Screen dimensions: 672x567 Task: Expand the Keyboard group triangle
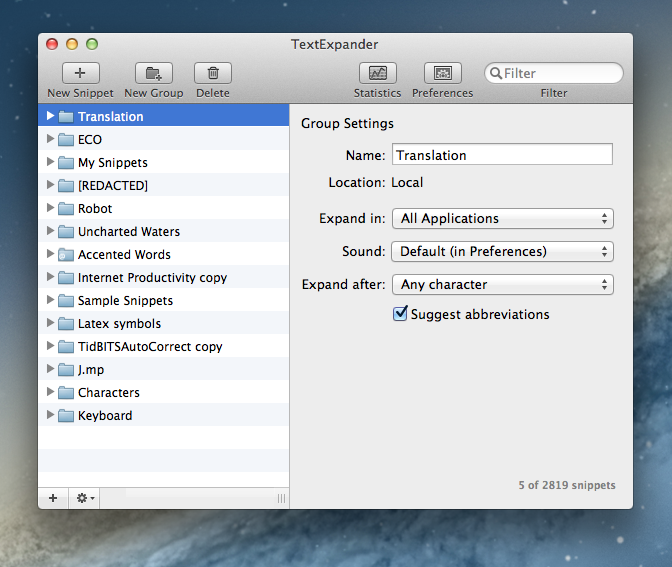tap(50, 414)
